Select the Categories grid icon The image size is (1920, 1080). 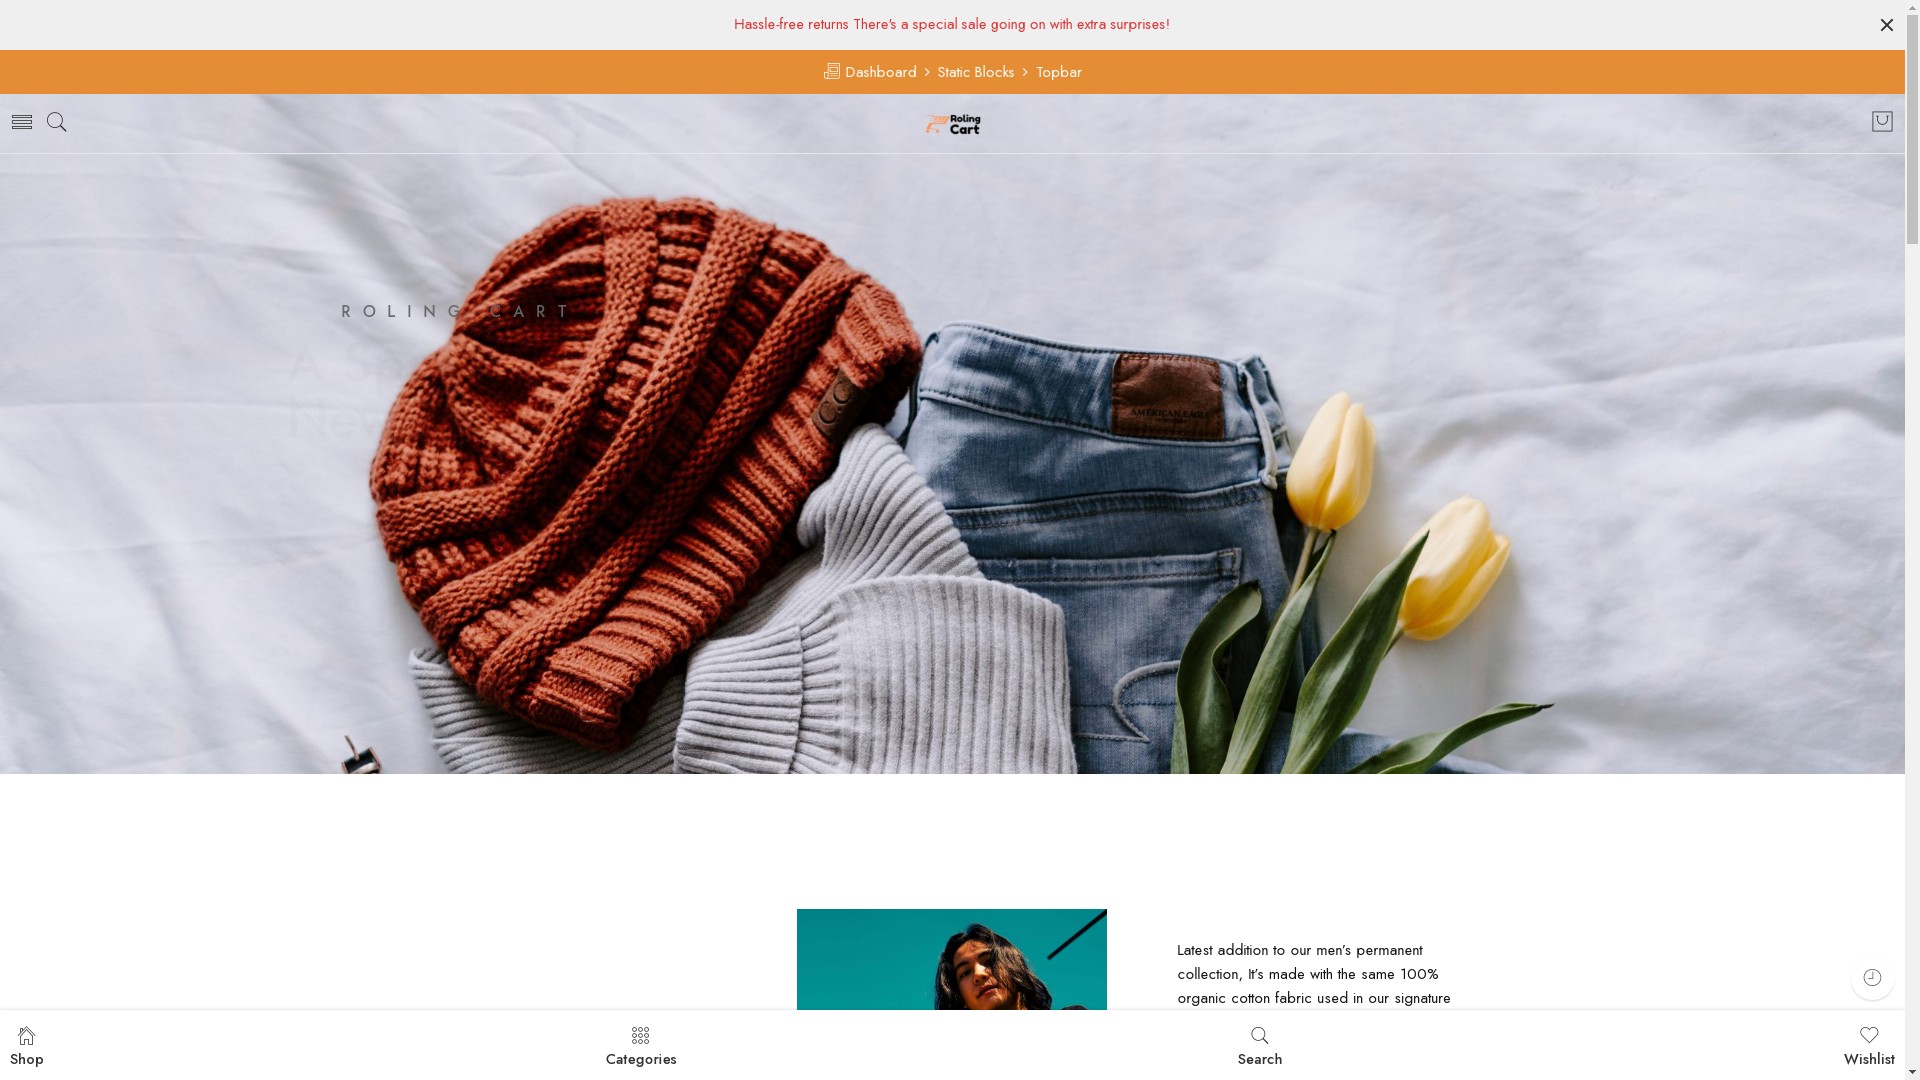click(640, 1035)
